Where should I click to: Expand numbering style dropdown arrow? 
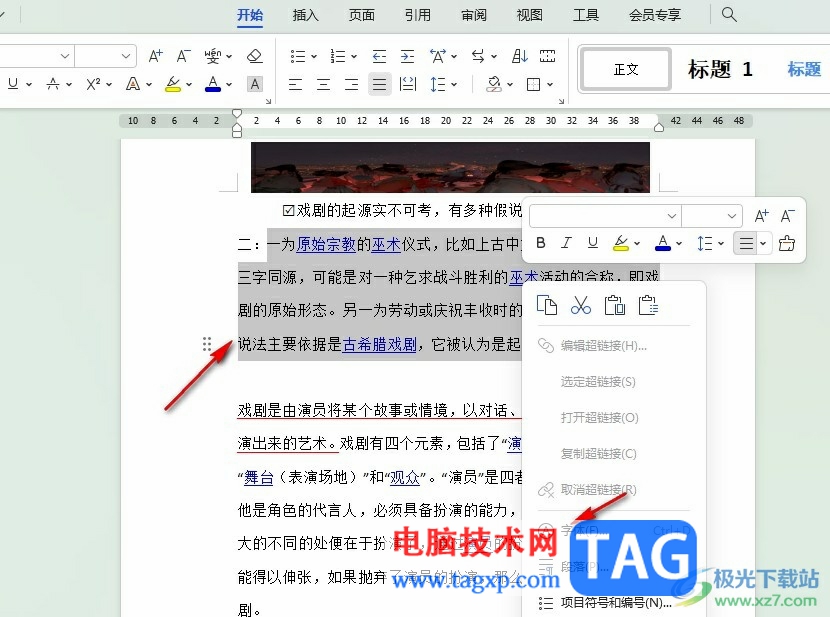[x=354, y=56]
